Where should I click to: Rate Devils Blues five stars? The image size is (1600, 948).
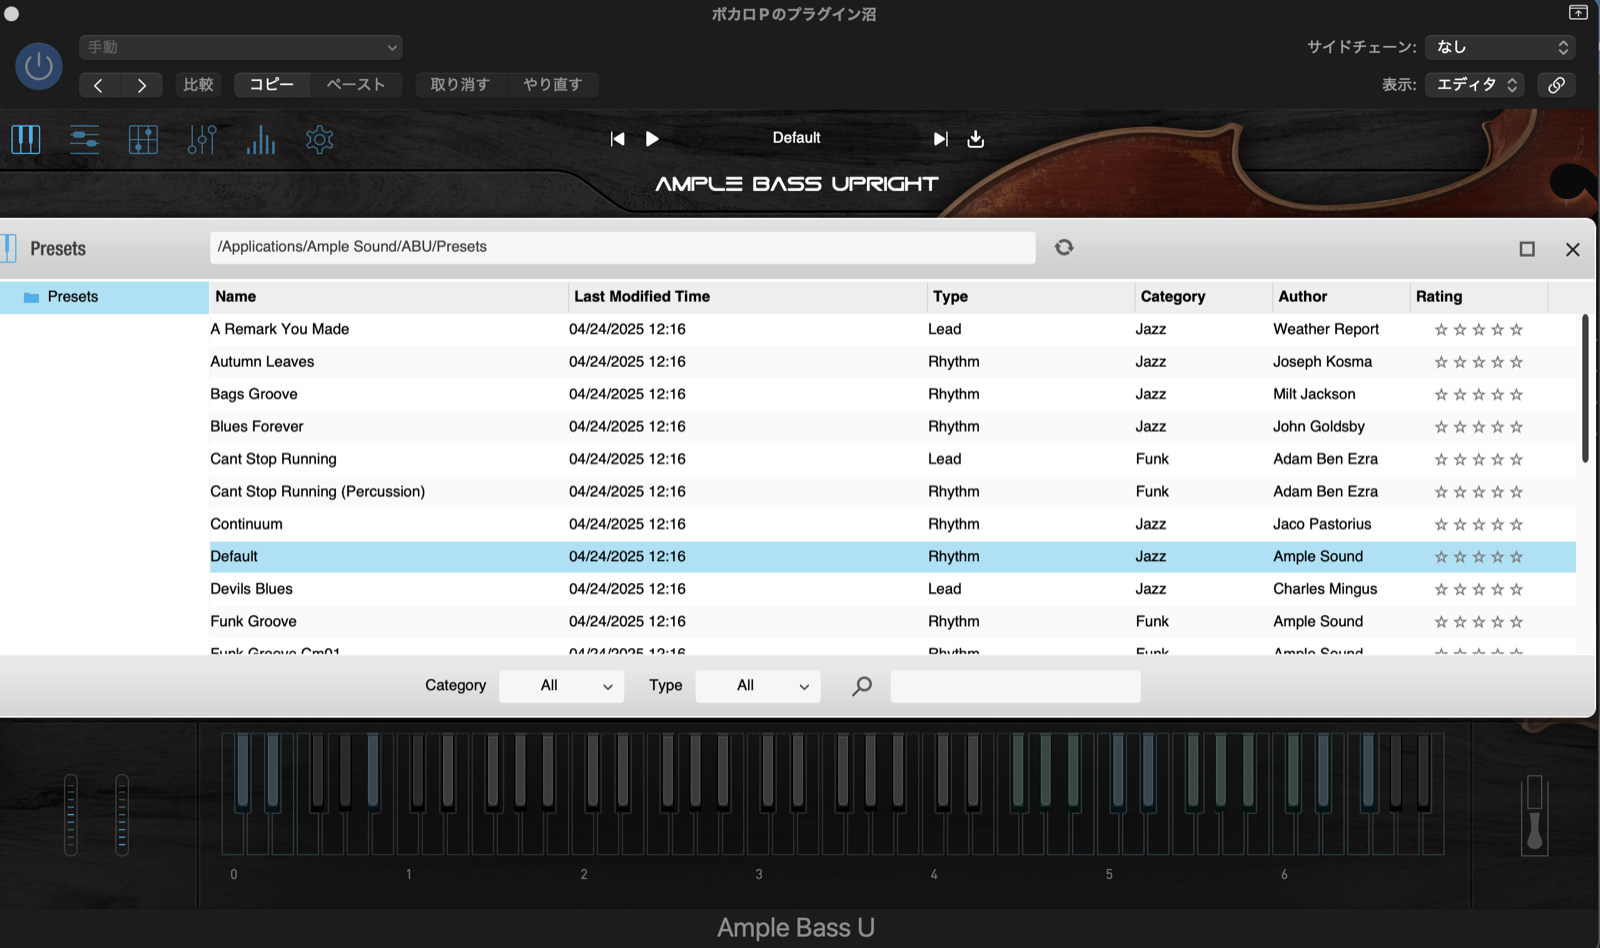tap(1516, 590)
